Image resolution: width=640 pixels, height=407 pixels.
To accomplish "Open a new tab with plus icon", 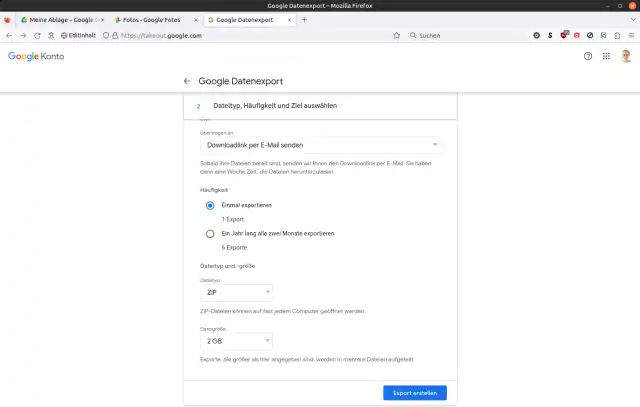I will (304, 20).
